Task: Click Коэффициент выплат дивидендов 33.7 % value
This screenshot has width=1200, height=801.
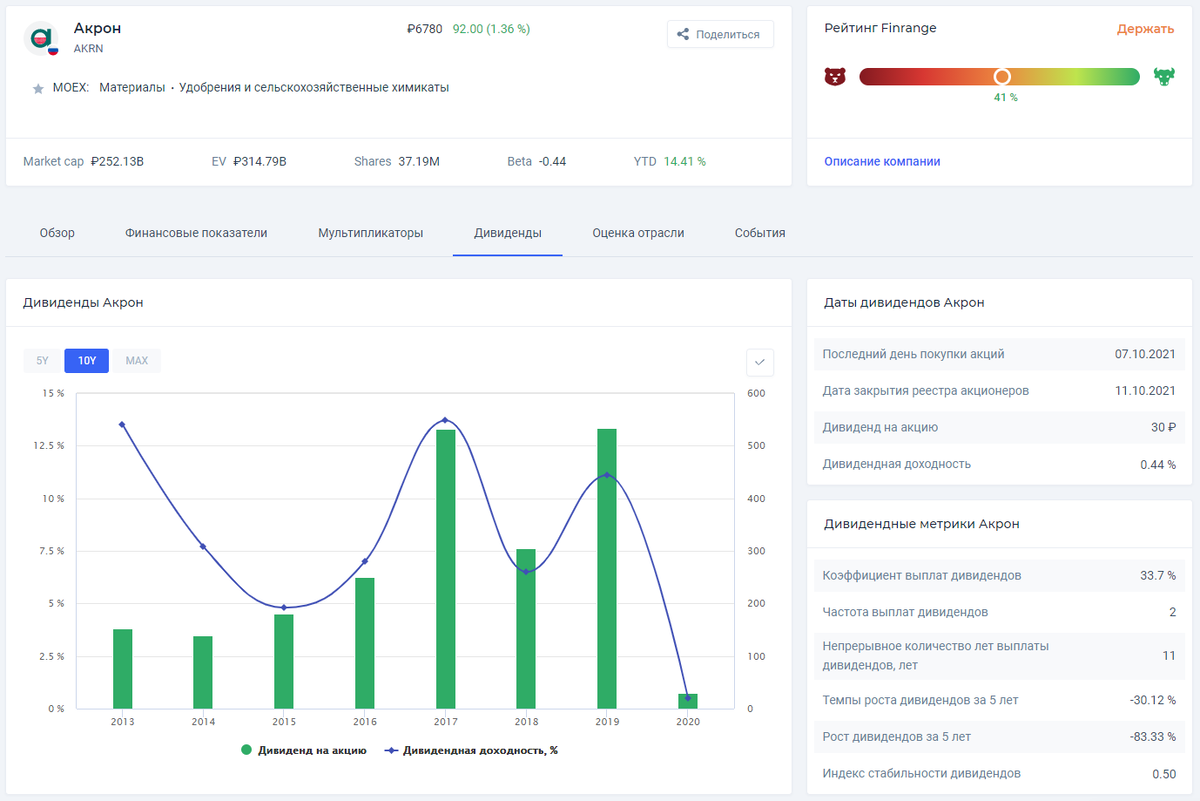Action: (1158, 576)
